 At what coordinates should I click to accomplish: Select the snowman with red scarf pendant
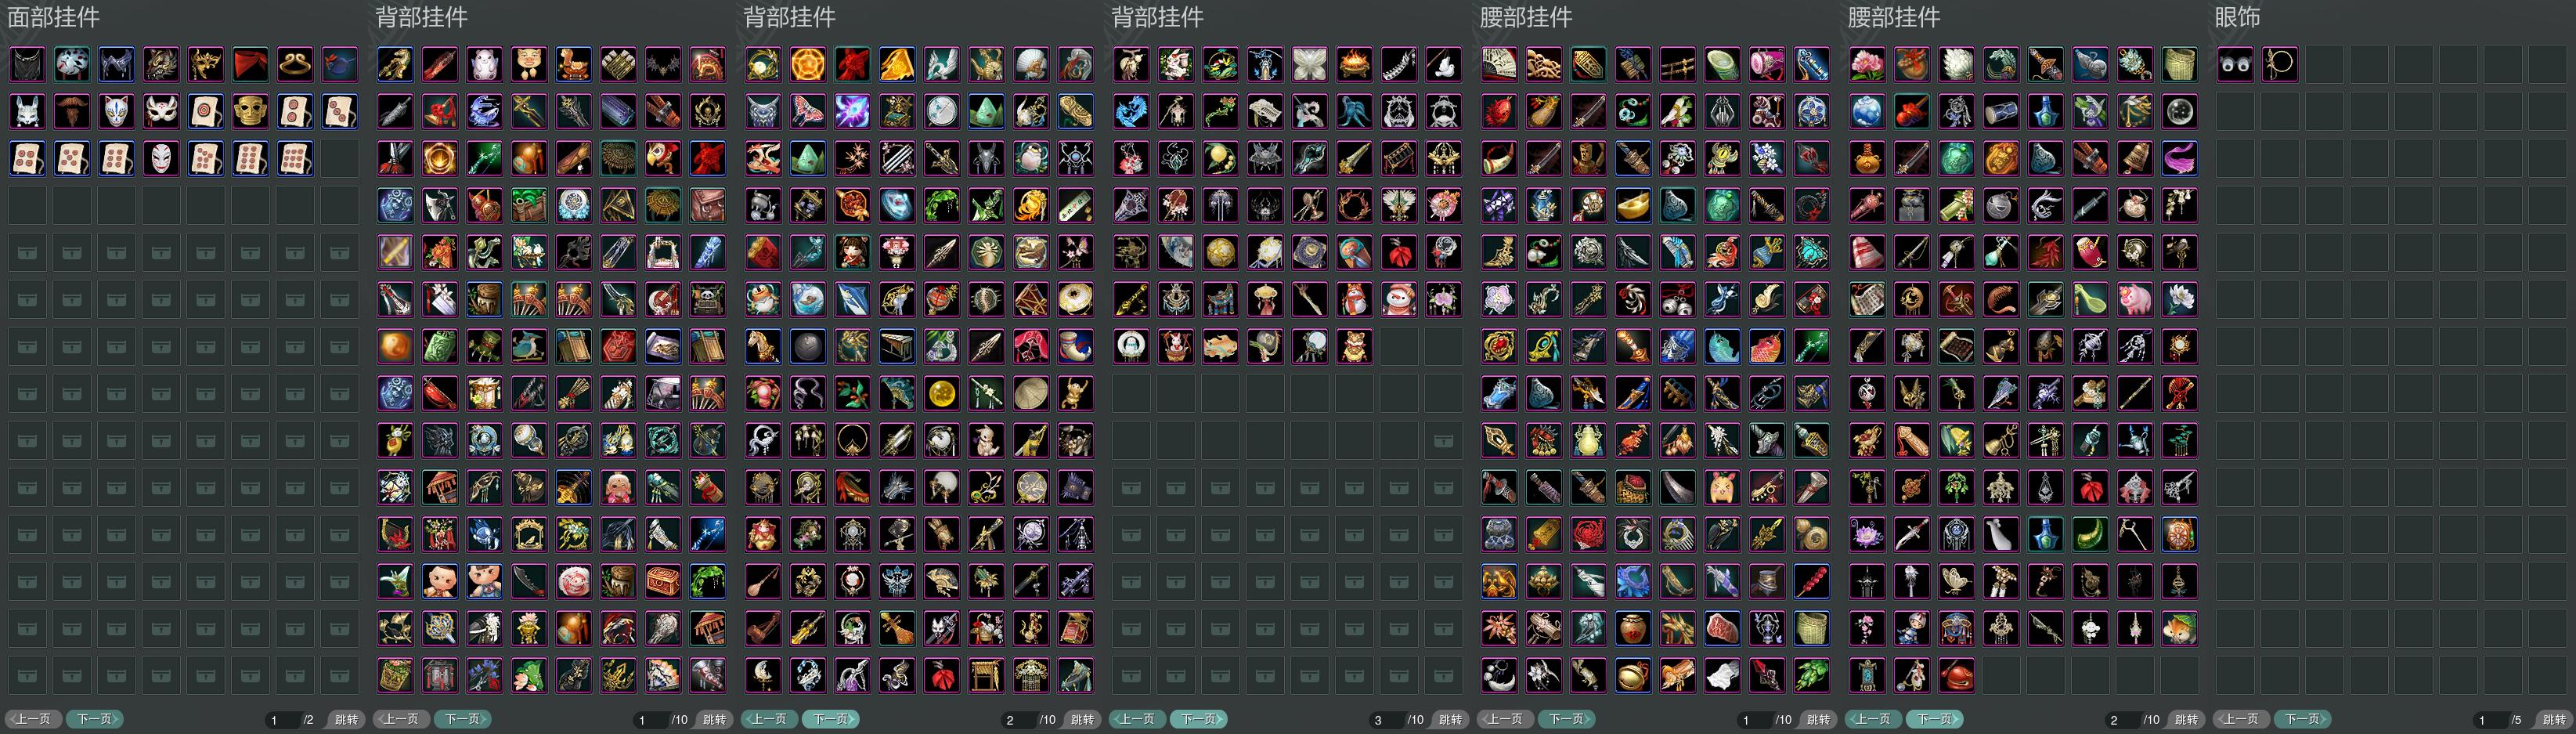click(1399, 299)
